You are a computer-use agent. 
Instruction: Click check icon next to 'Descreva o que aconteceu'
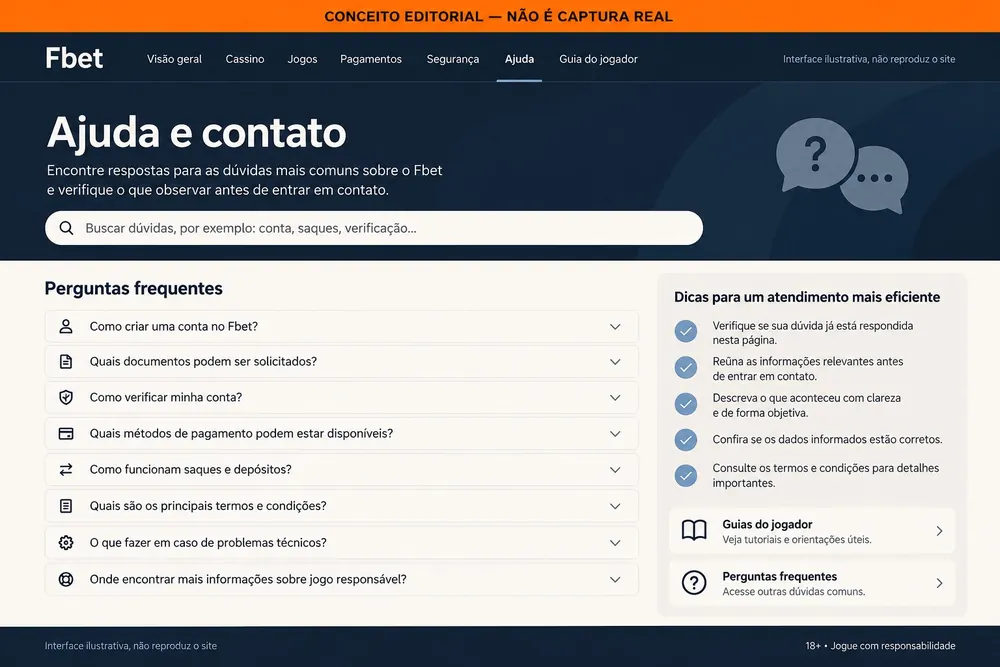pyautogui.click(x=686, y=404)
